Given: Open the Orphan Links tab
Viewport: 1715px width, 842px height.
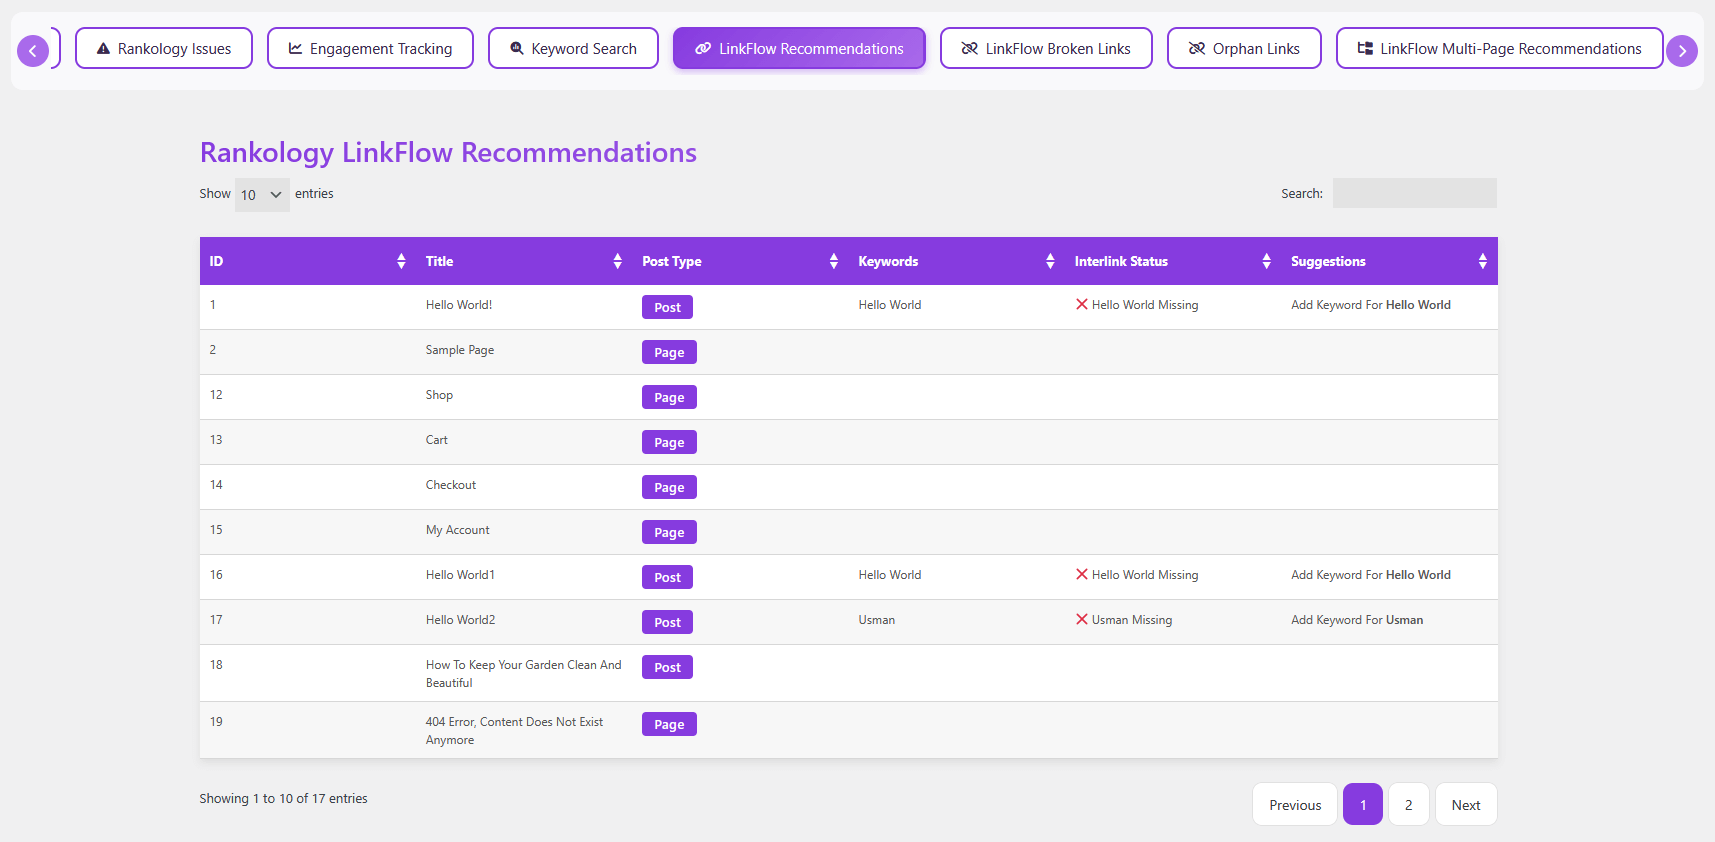Looking at the screenshot, I should pyautogui.click(x=1244, y=49).
